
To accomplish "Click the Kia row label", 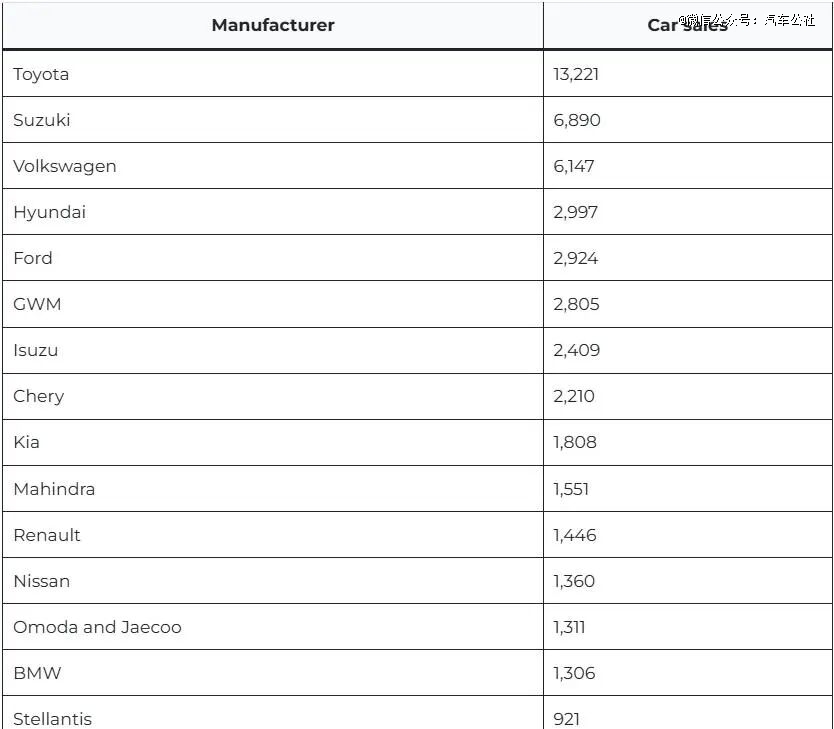I will pyautogui.click(x=27, y=442).
